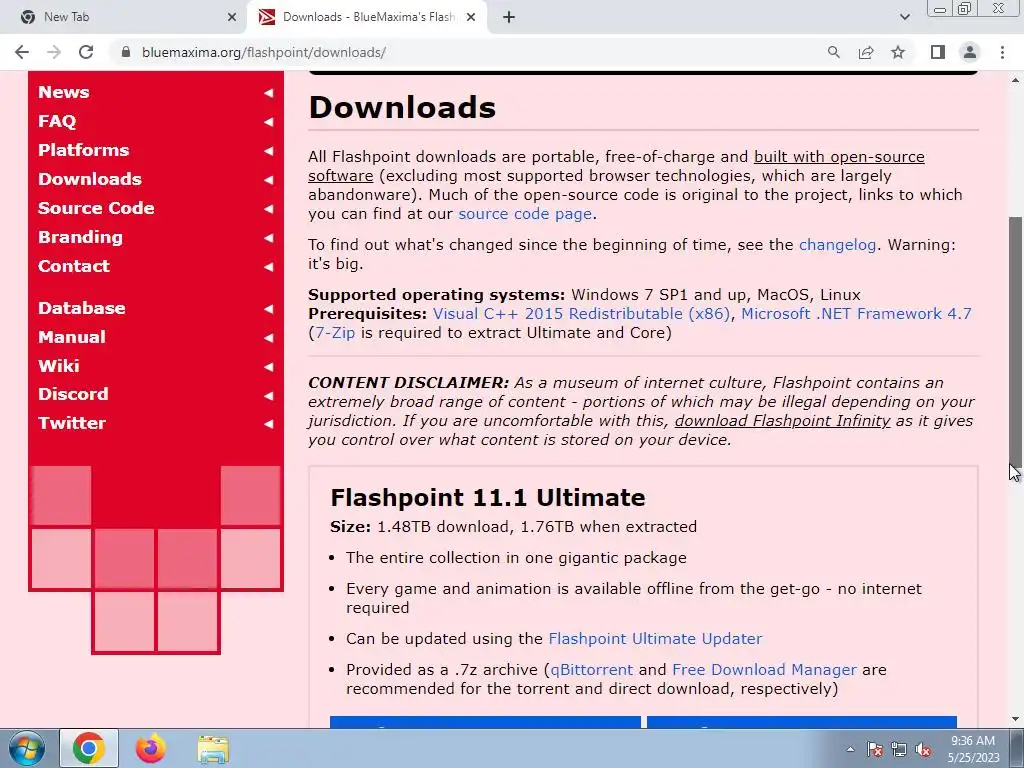Click the arrow beside FAQ
The image size is (1024, 768).
pos(268,121)
